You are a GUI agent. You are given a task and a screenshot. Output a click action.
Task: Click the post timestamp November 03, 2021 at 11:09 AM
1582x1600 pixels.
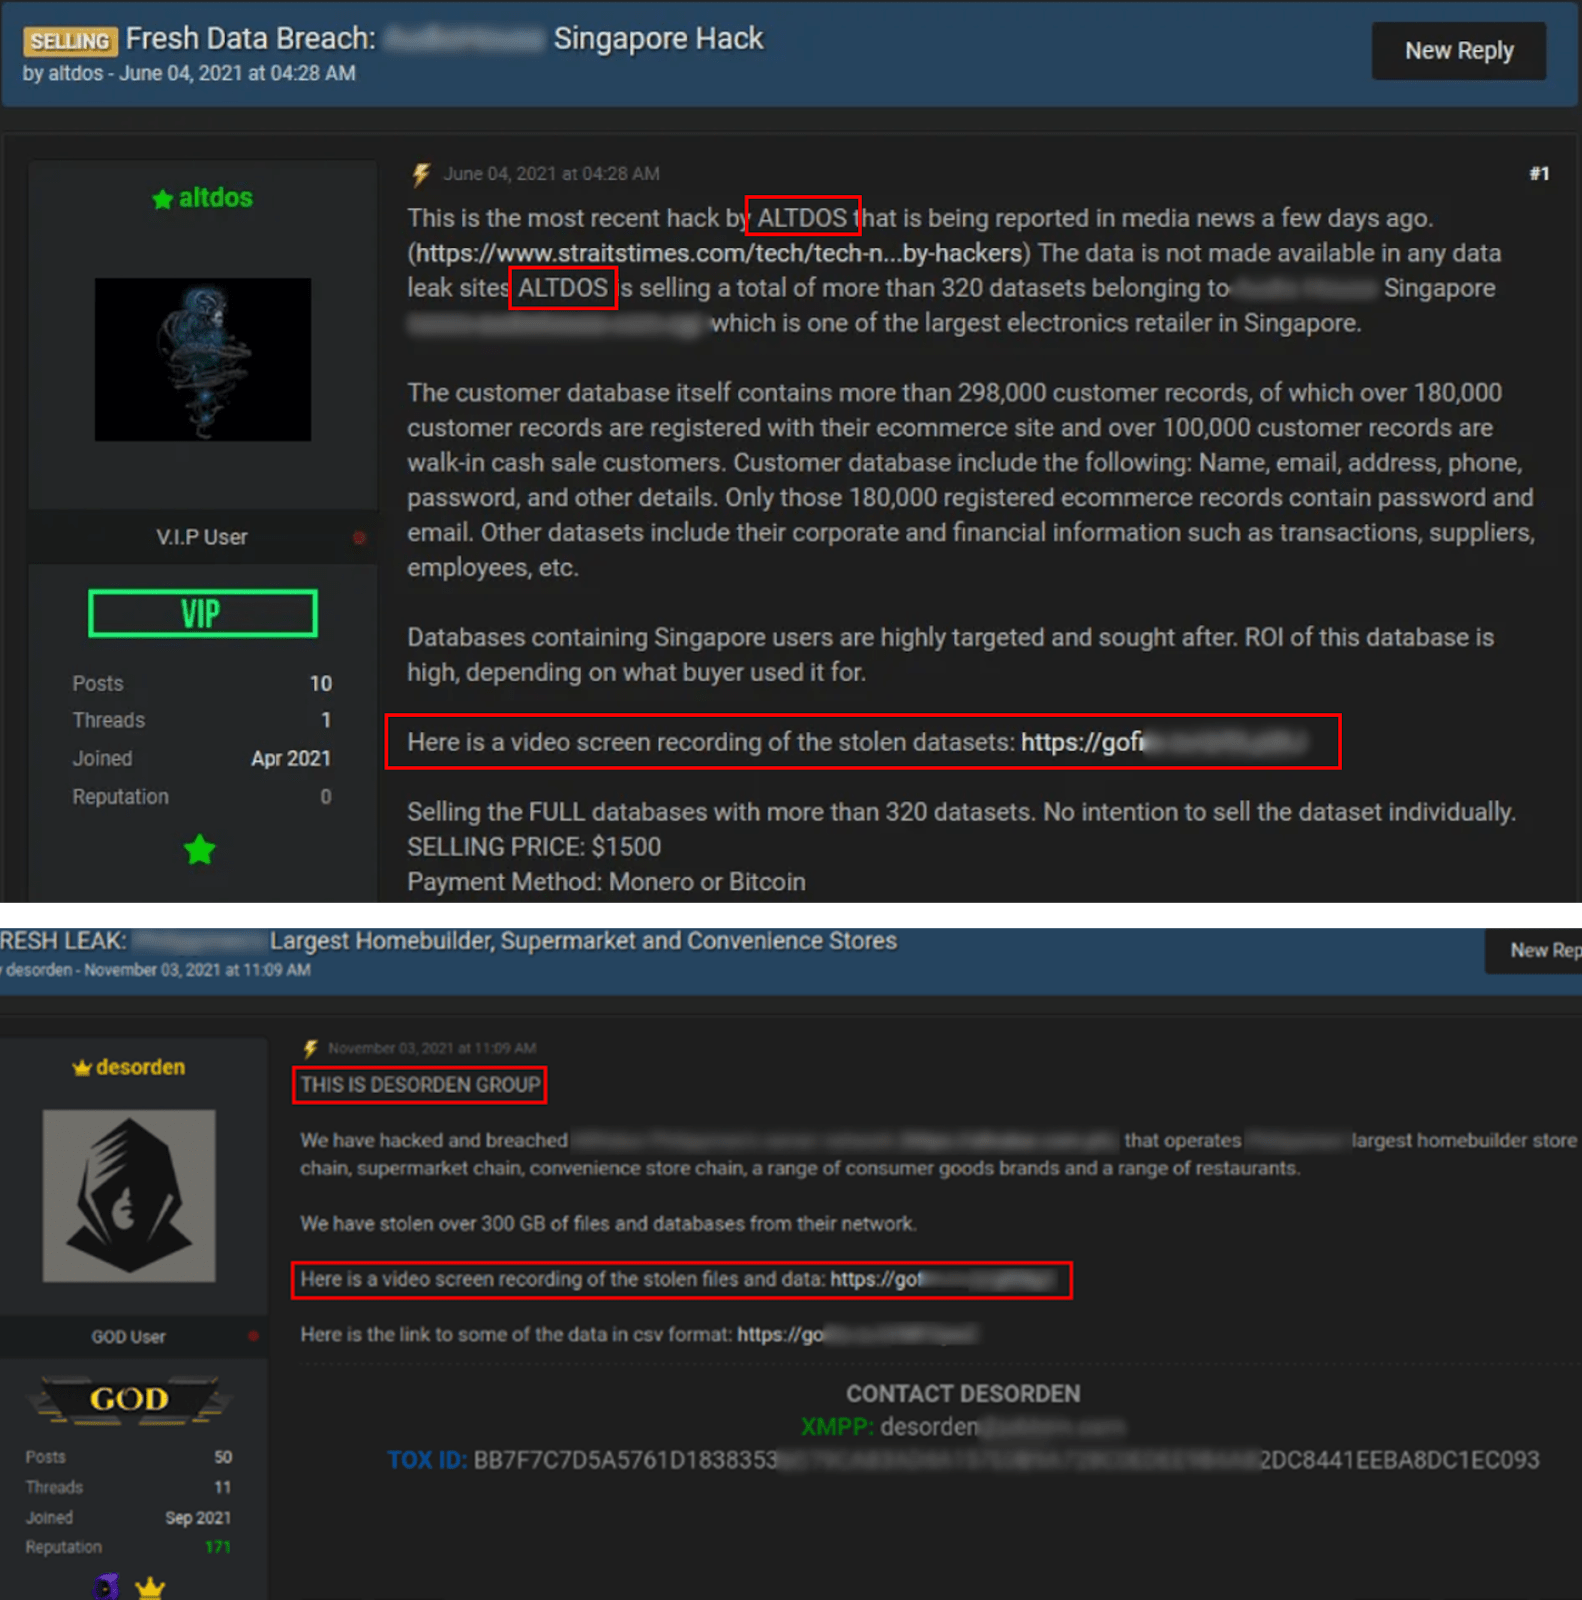(x=432, y=1048)
